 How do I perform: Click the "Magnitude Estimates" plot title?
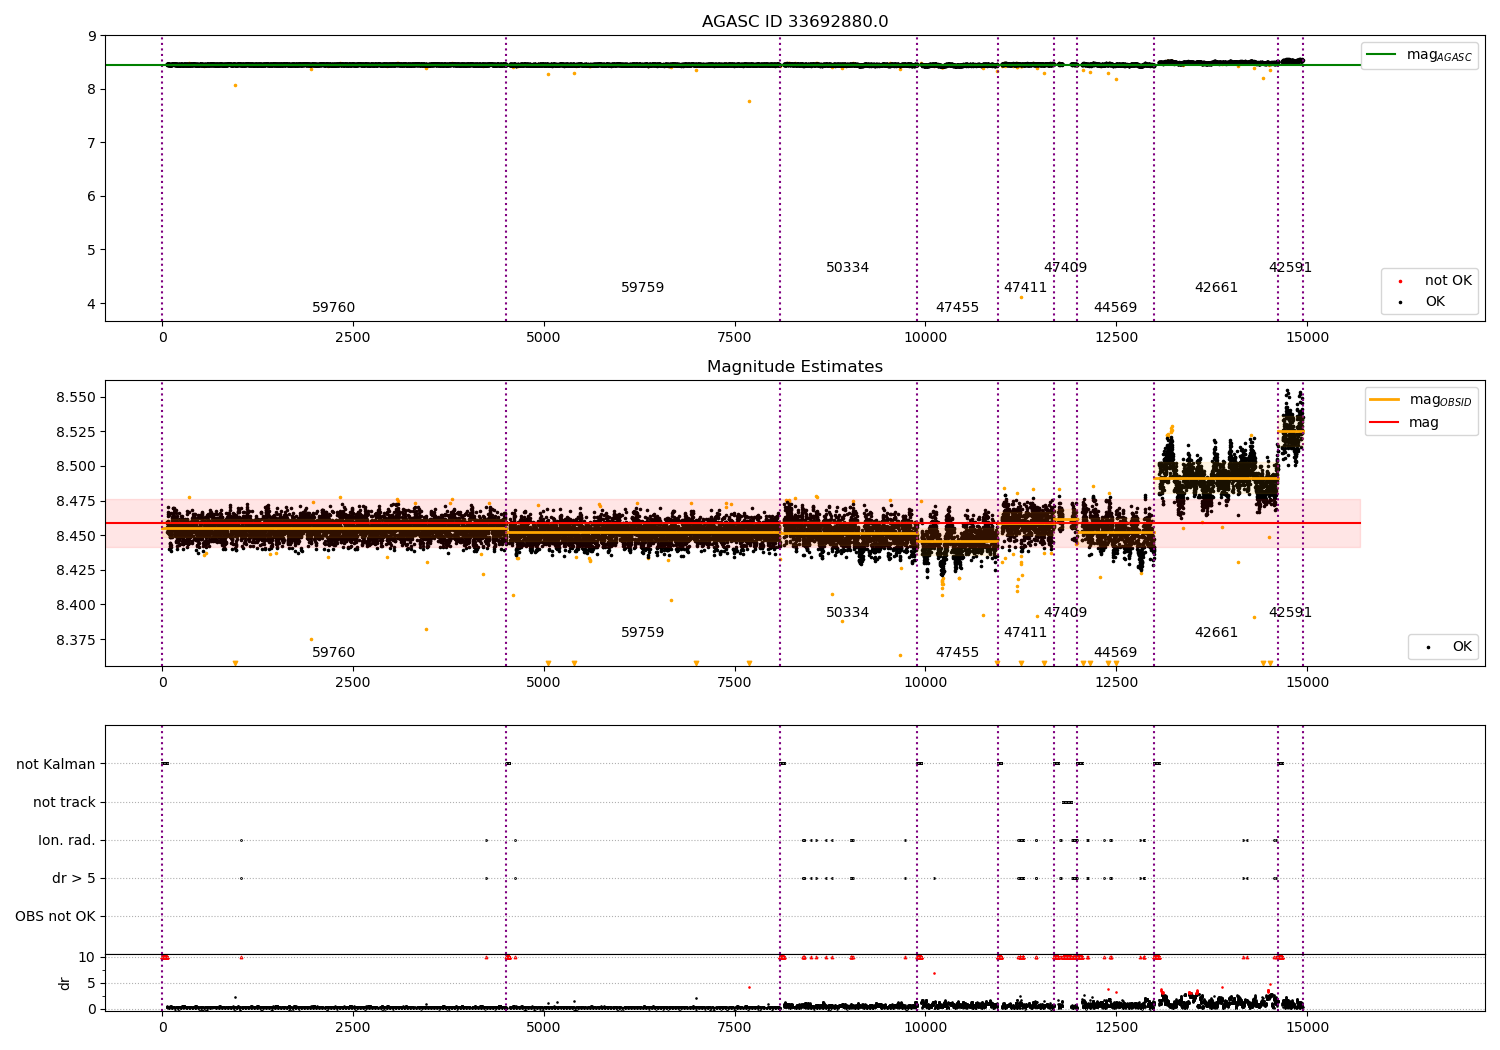click(795, 367)
